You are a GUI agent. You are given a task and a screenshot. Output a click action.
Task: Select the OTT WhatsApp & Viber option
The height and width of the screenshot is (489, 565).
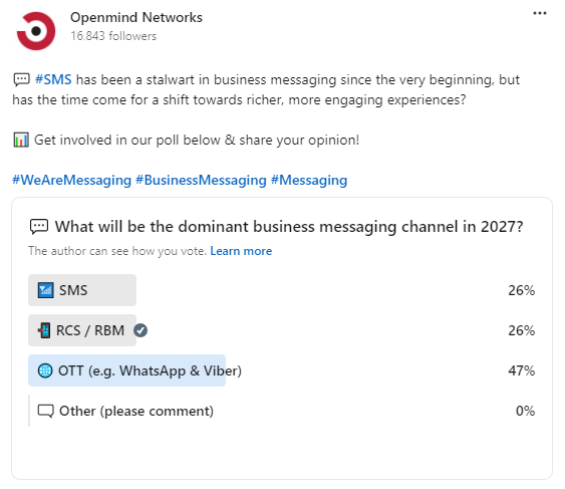[x=281, y=370]
